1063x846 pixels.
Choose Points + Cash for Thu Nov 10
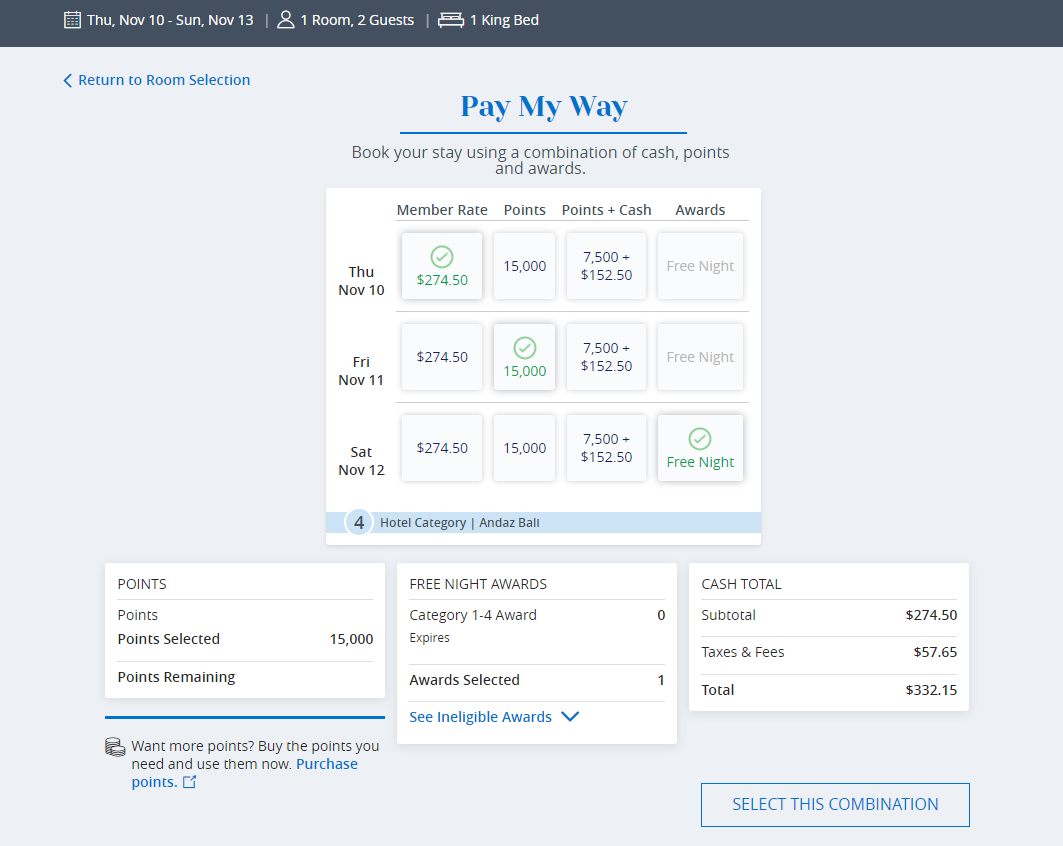point(606,266)
